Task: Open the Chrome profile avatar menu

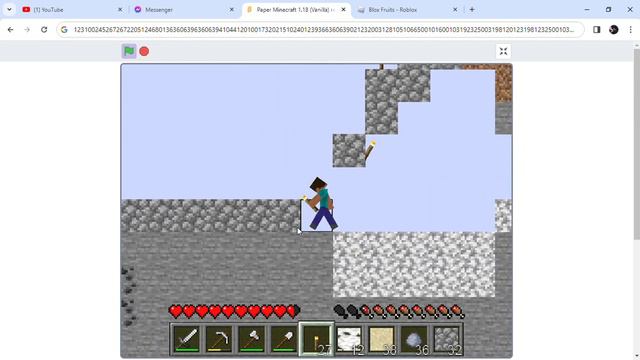Action: (x=613, y=29)
